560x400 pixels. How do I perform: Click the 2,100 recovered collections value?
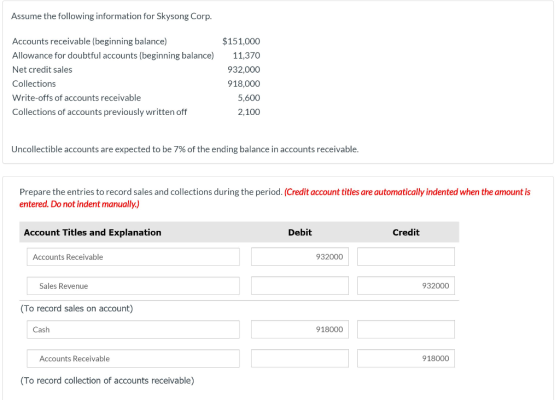point(249,112)
